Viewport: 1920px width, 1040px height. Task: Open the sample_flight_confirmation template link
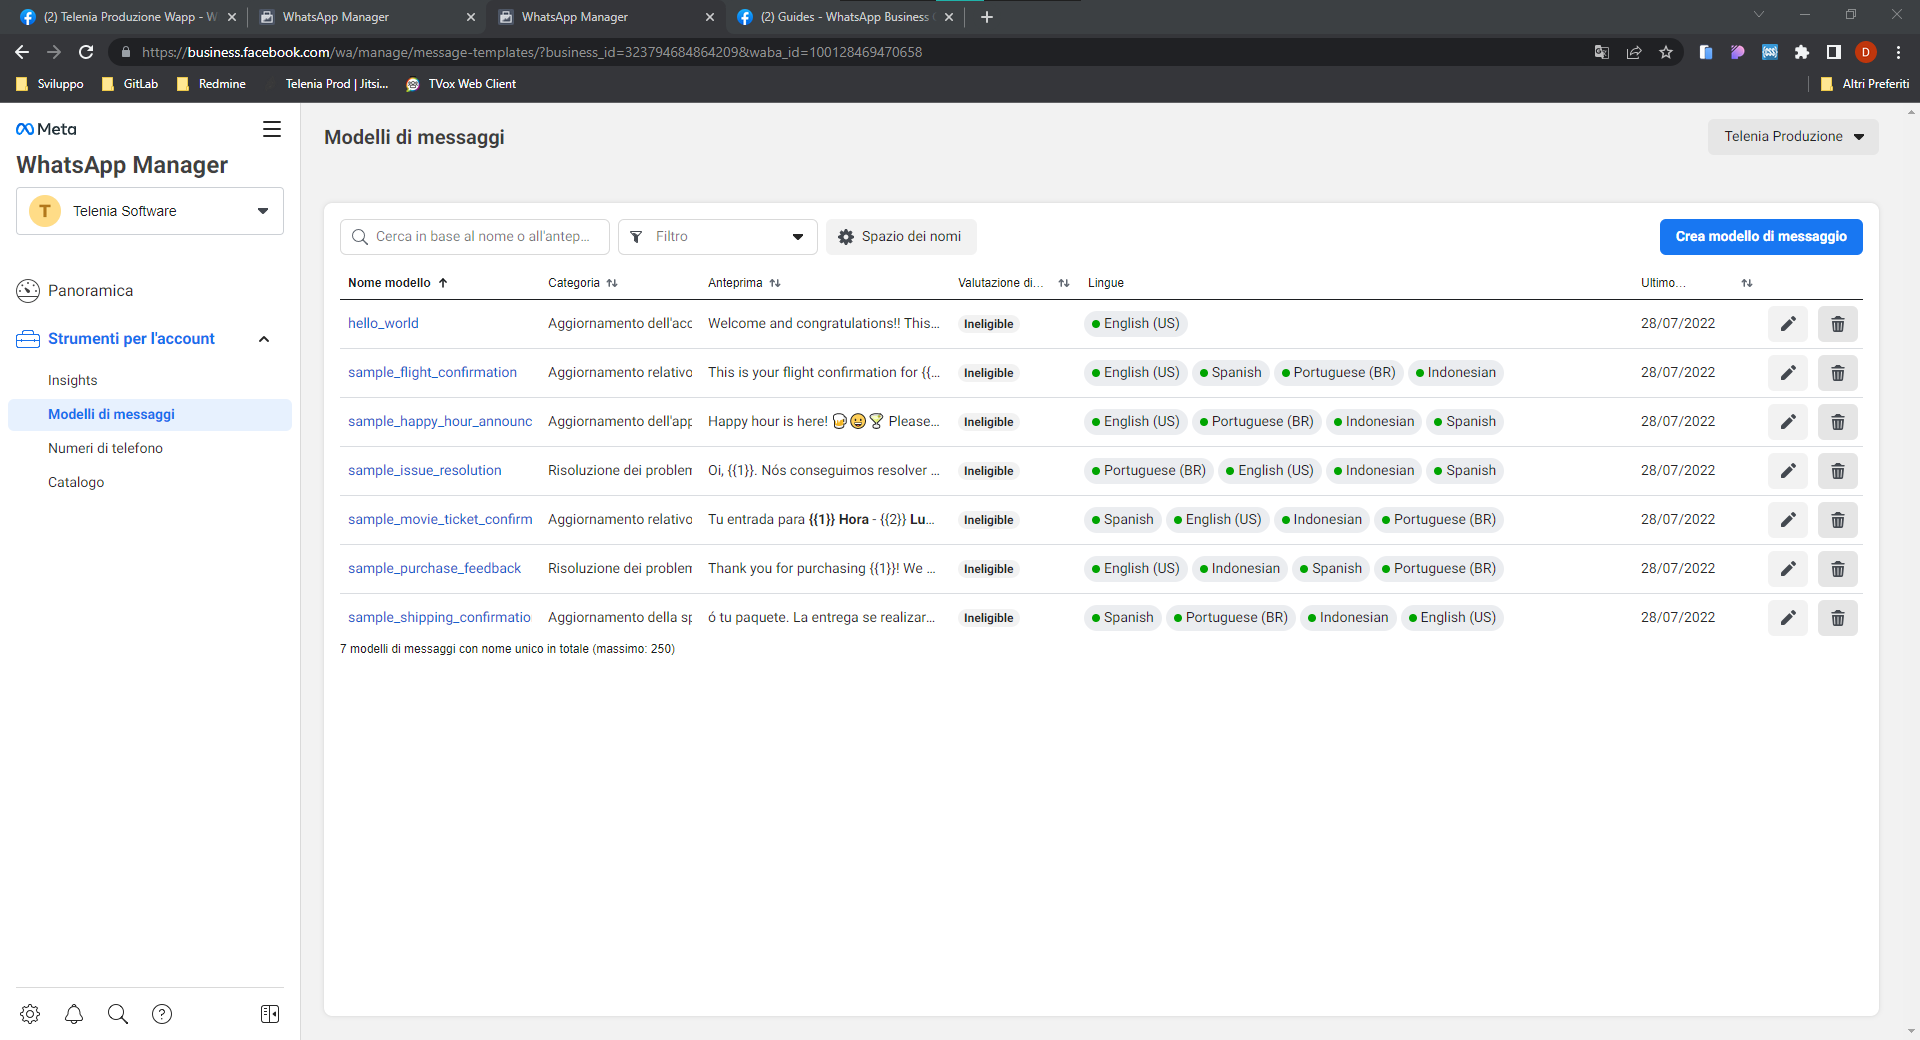click(432, 372)
